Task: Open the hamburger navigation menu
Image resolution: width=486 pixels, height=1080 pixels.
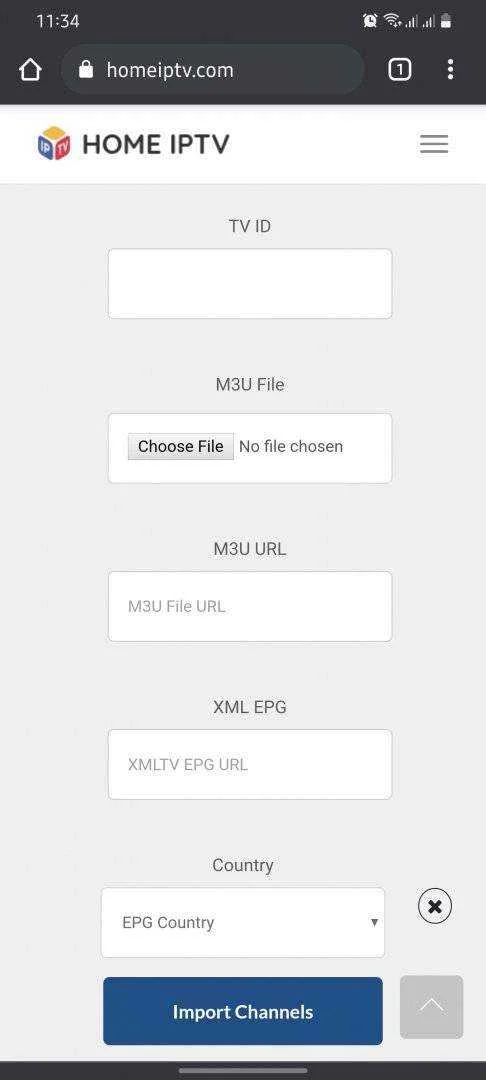Action: (x=434, y=144)
